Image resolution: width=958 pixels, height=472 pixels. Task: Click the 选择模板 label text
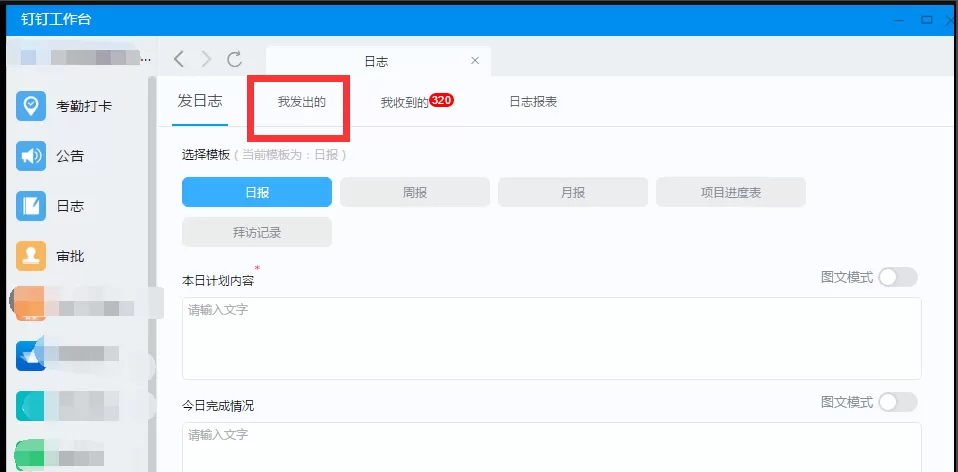206,155
